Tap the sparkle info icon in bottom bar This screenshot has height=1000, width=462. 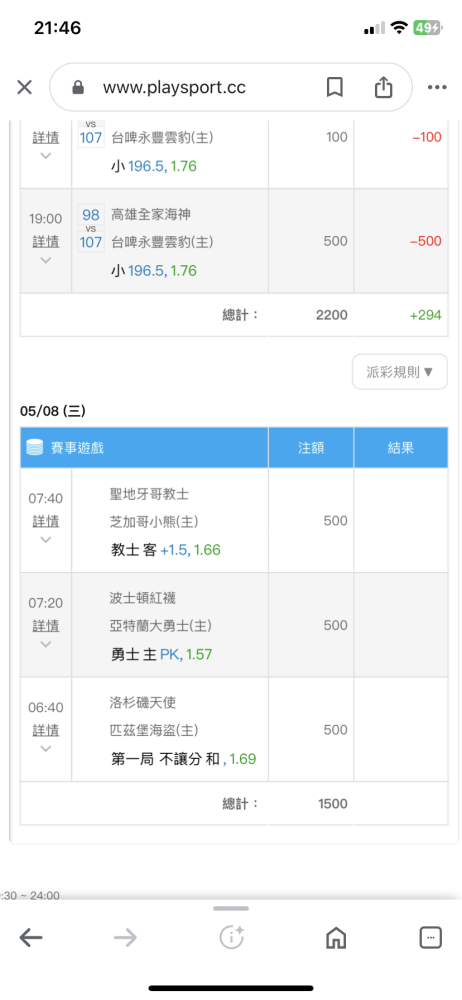(231, 937)
